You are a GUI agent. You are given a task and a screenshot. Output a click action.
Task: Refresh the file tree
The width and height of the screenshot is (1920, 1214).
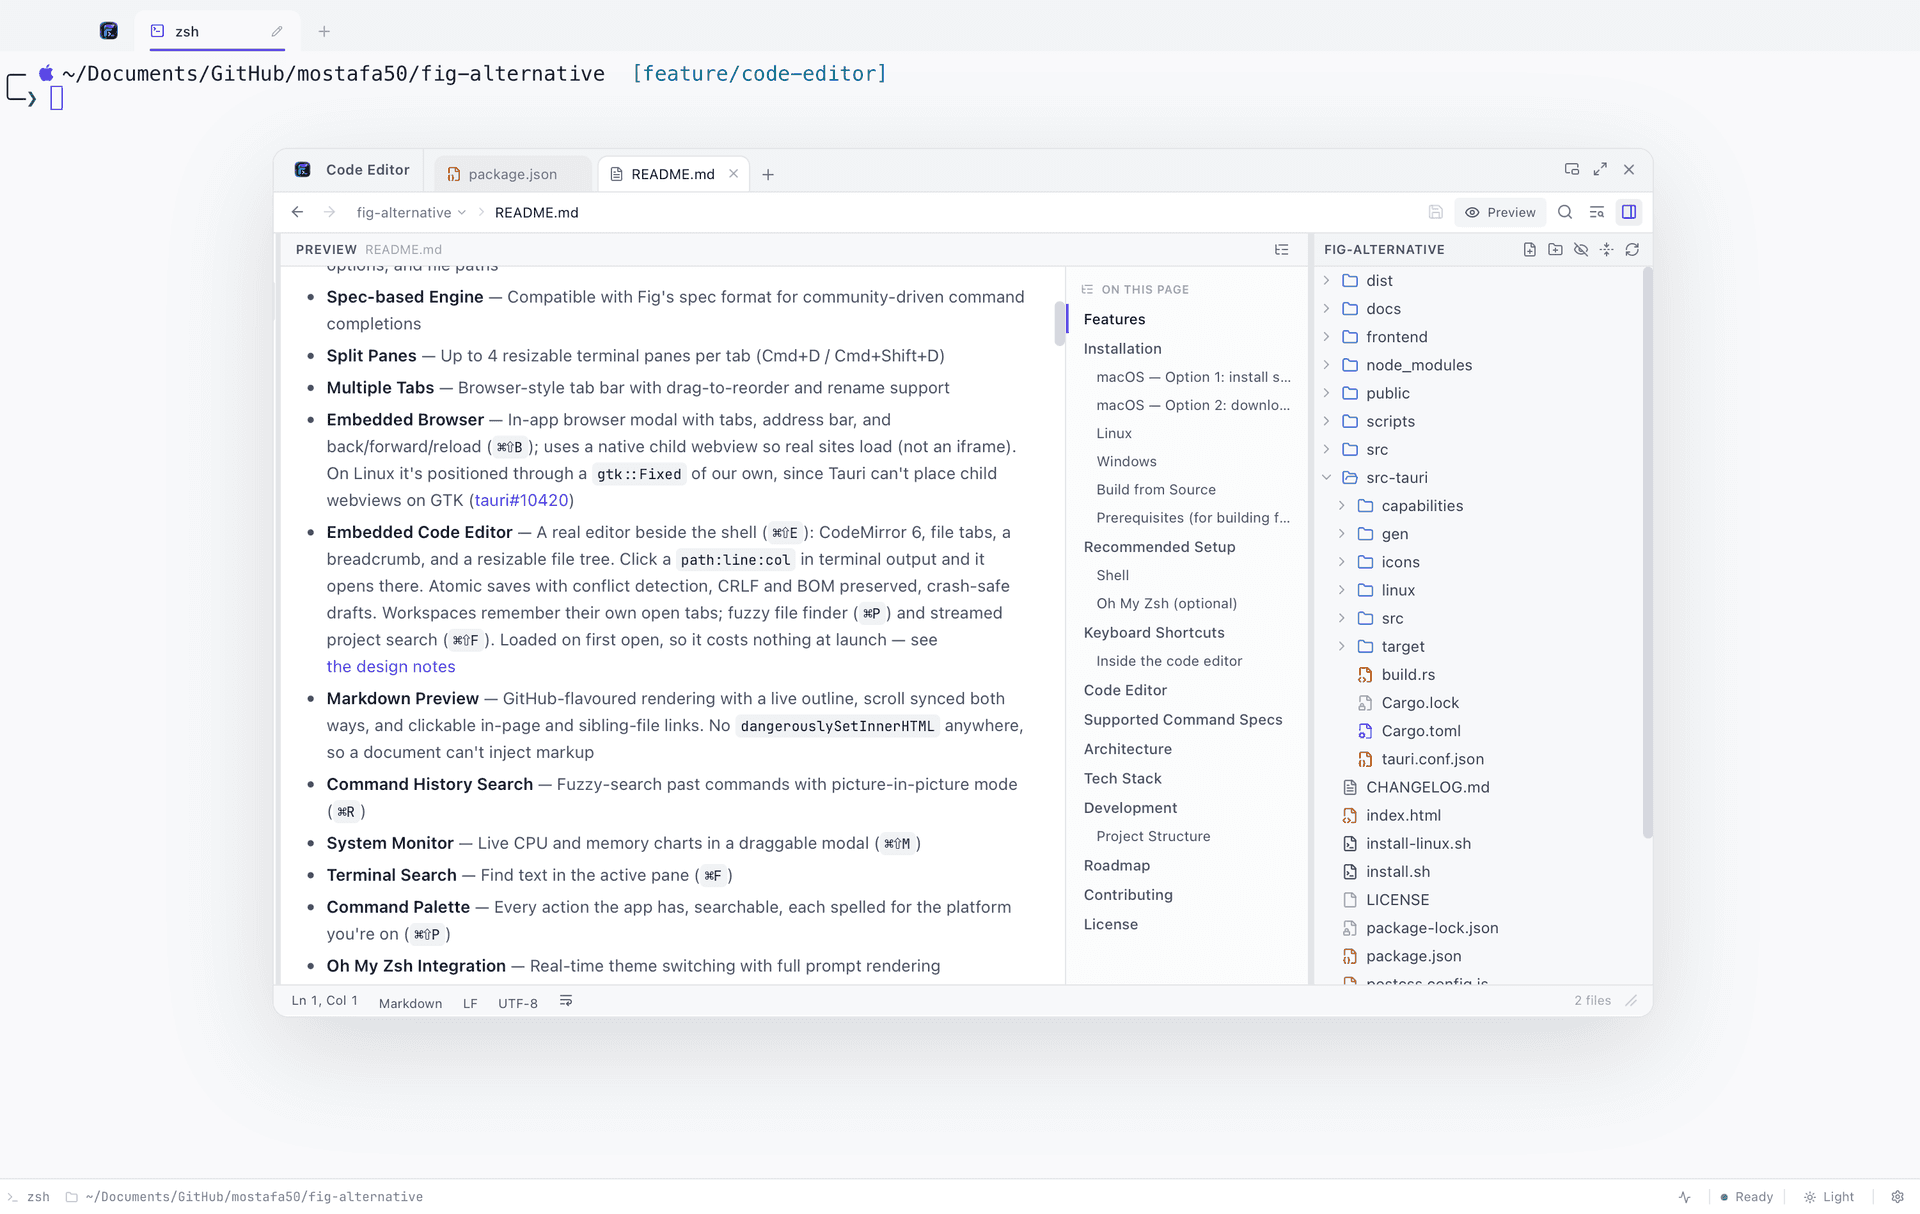(x=1632, y=250)
